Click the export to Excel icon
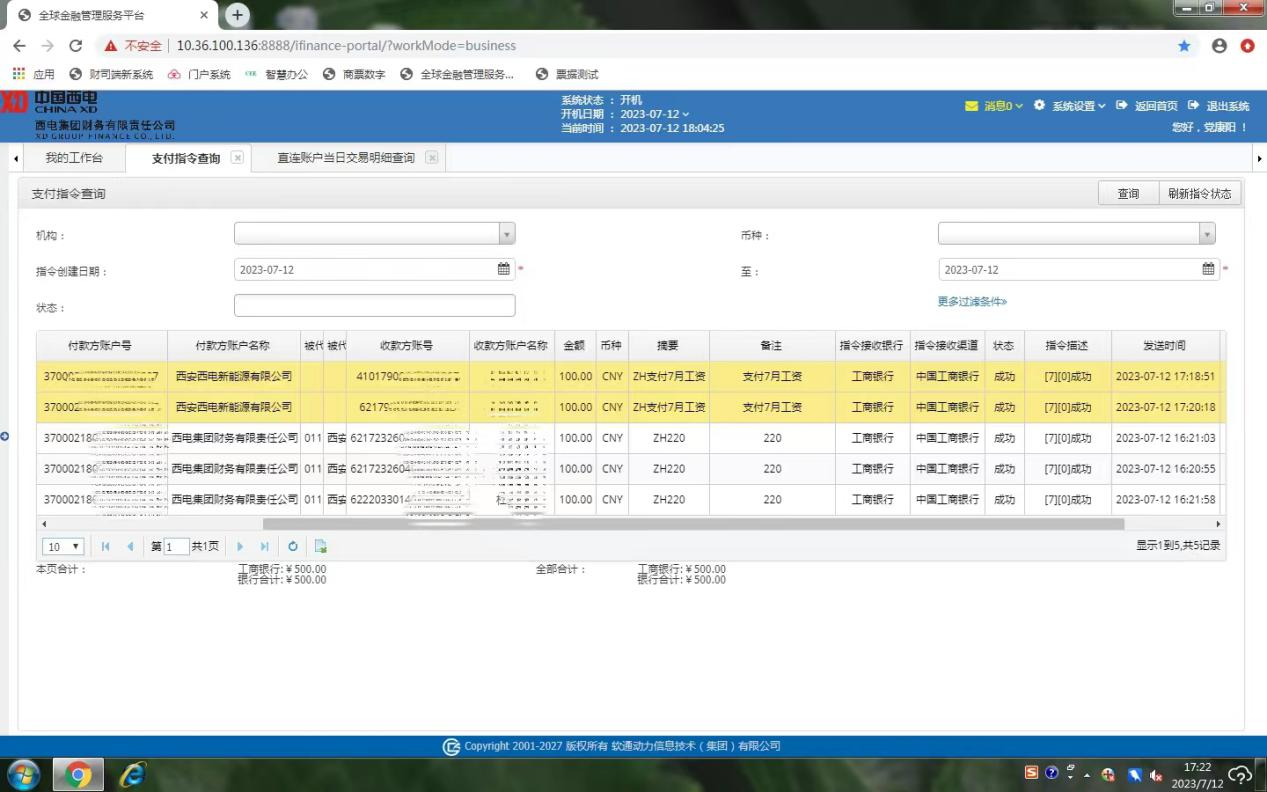The height and width of the screenshot is (792, 1267). pos(321,546)
